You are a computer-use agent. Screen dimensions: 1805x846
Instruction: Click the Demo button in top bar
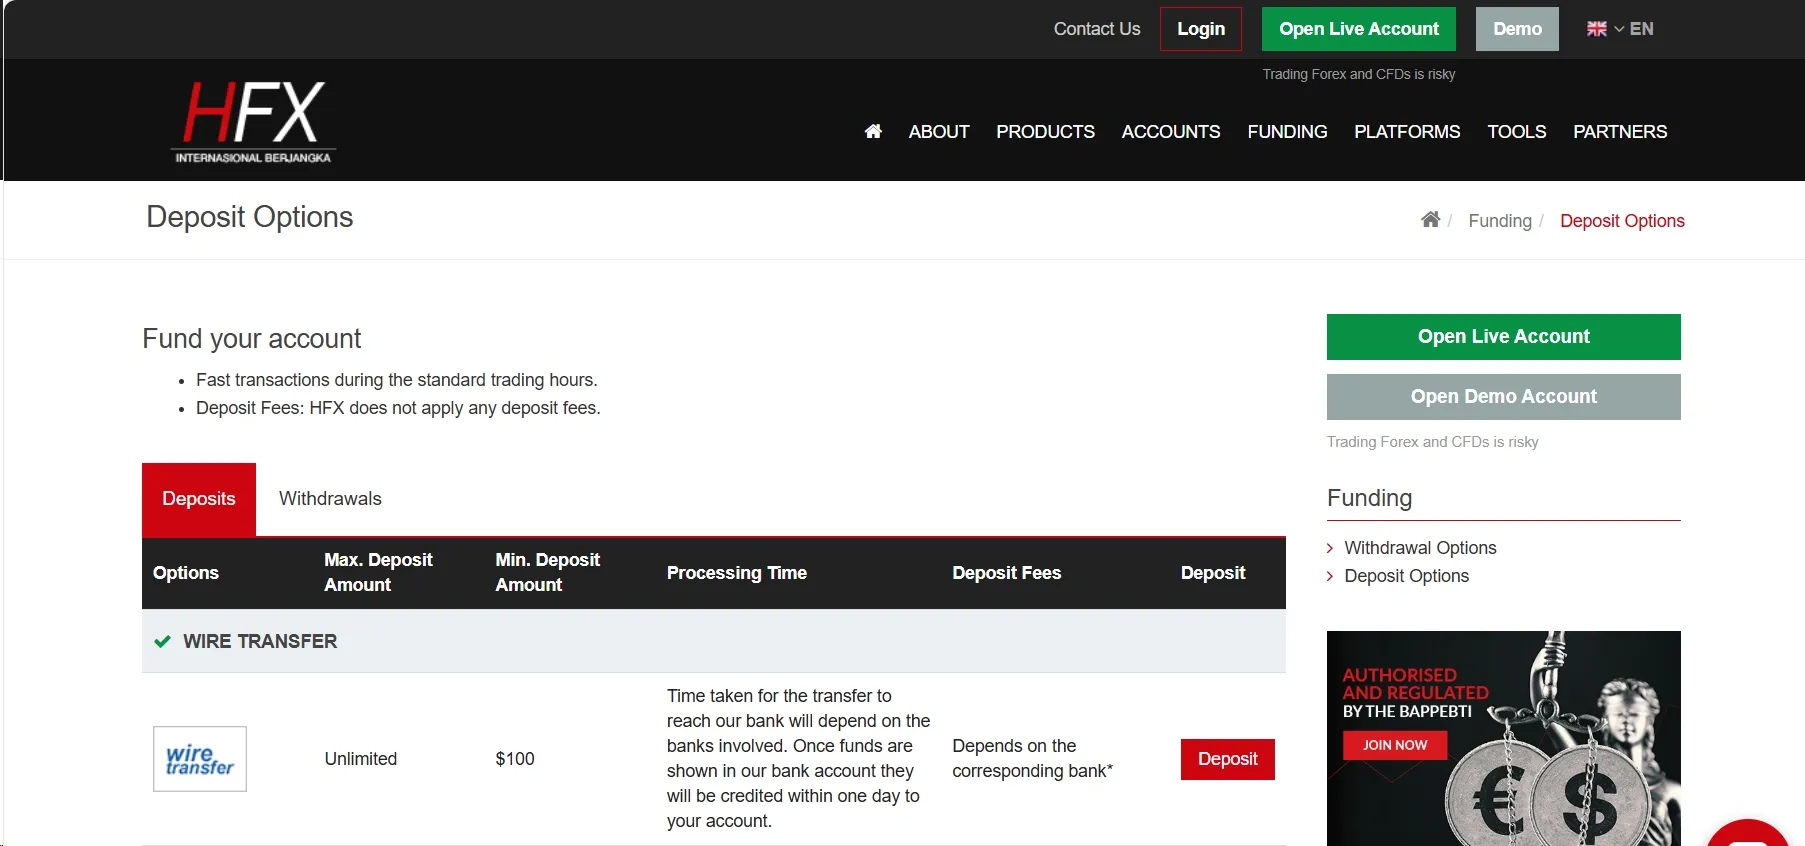pos(1517,29)
